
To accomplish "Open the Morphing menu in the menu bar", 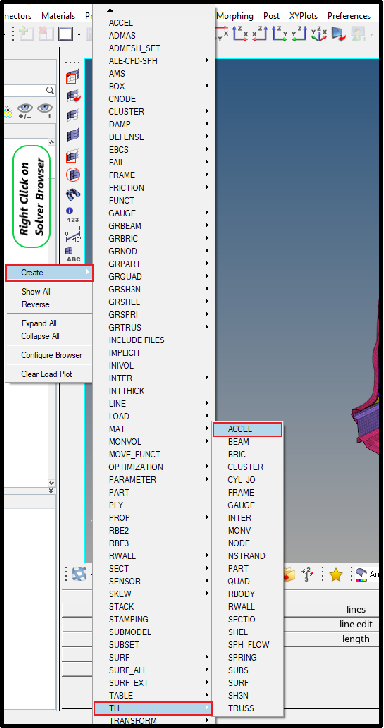I will coord(235,16).
